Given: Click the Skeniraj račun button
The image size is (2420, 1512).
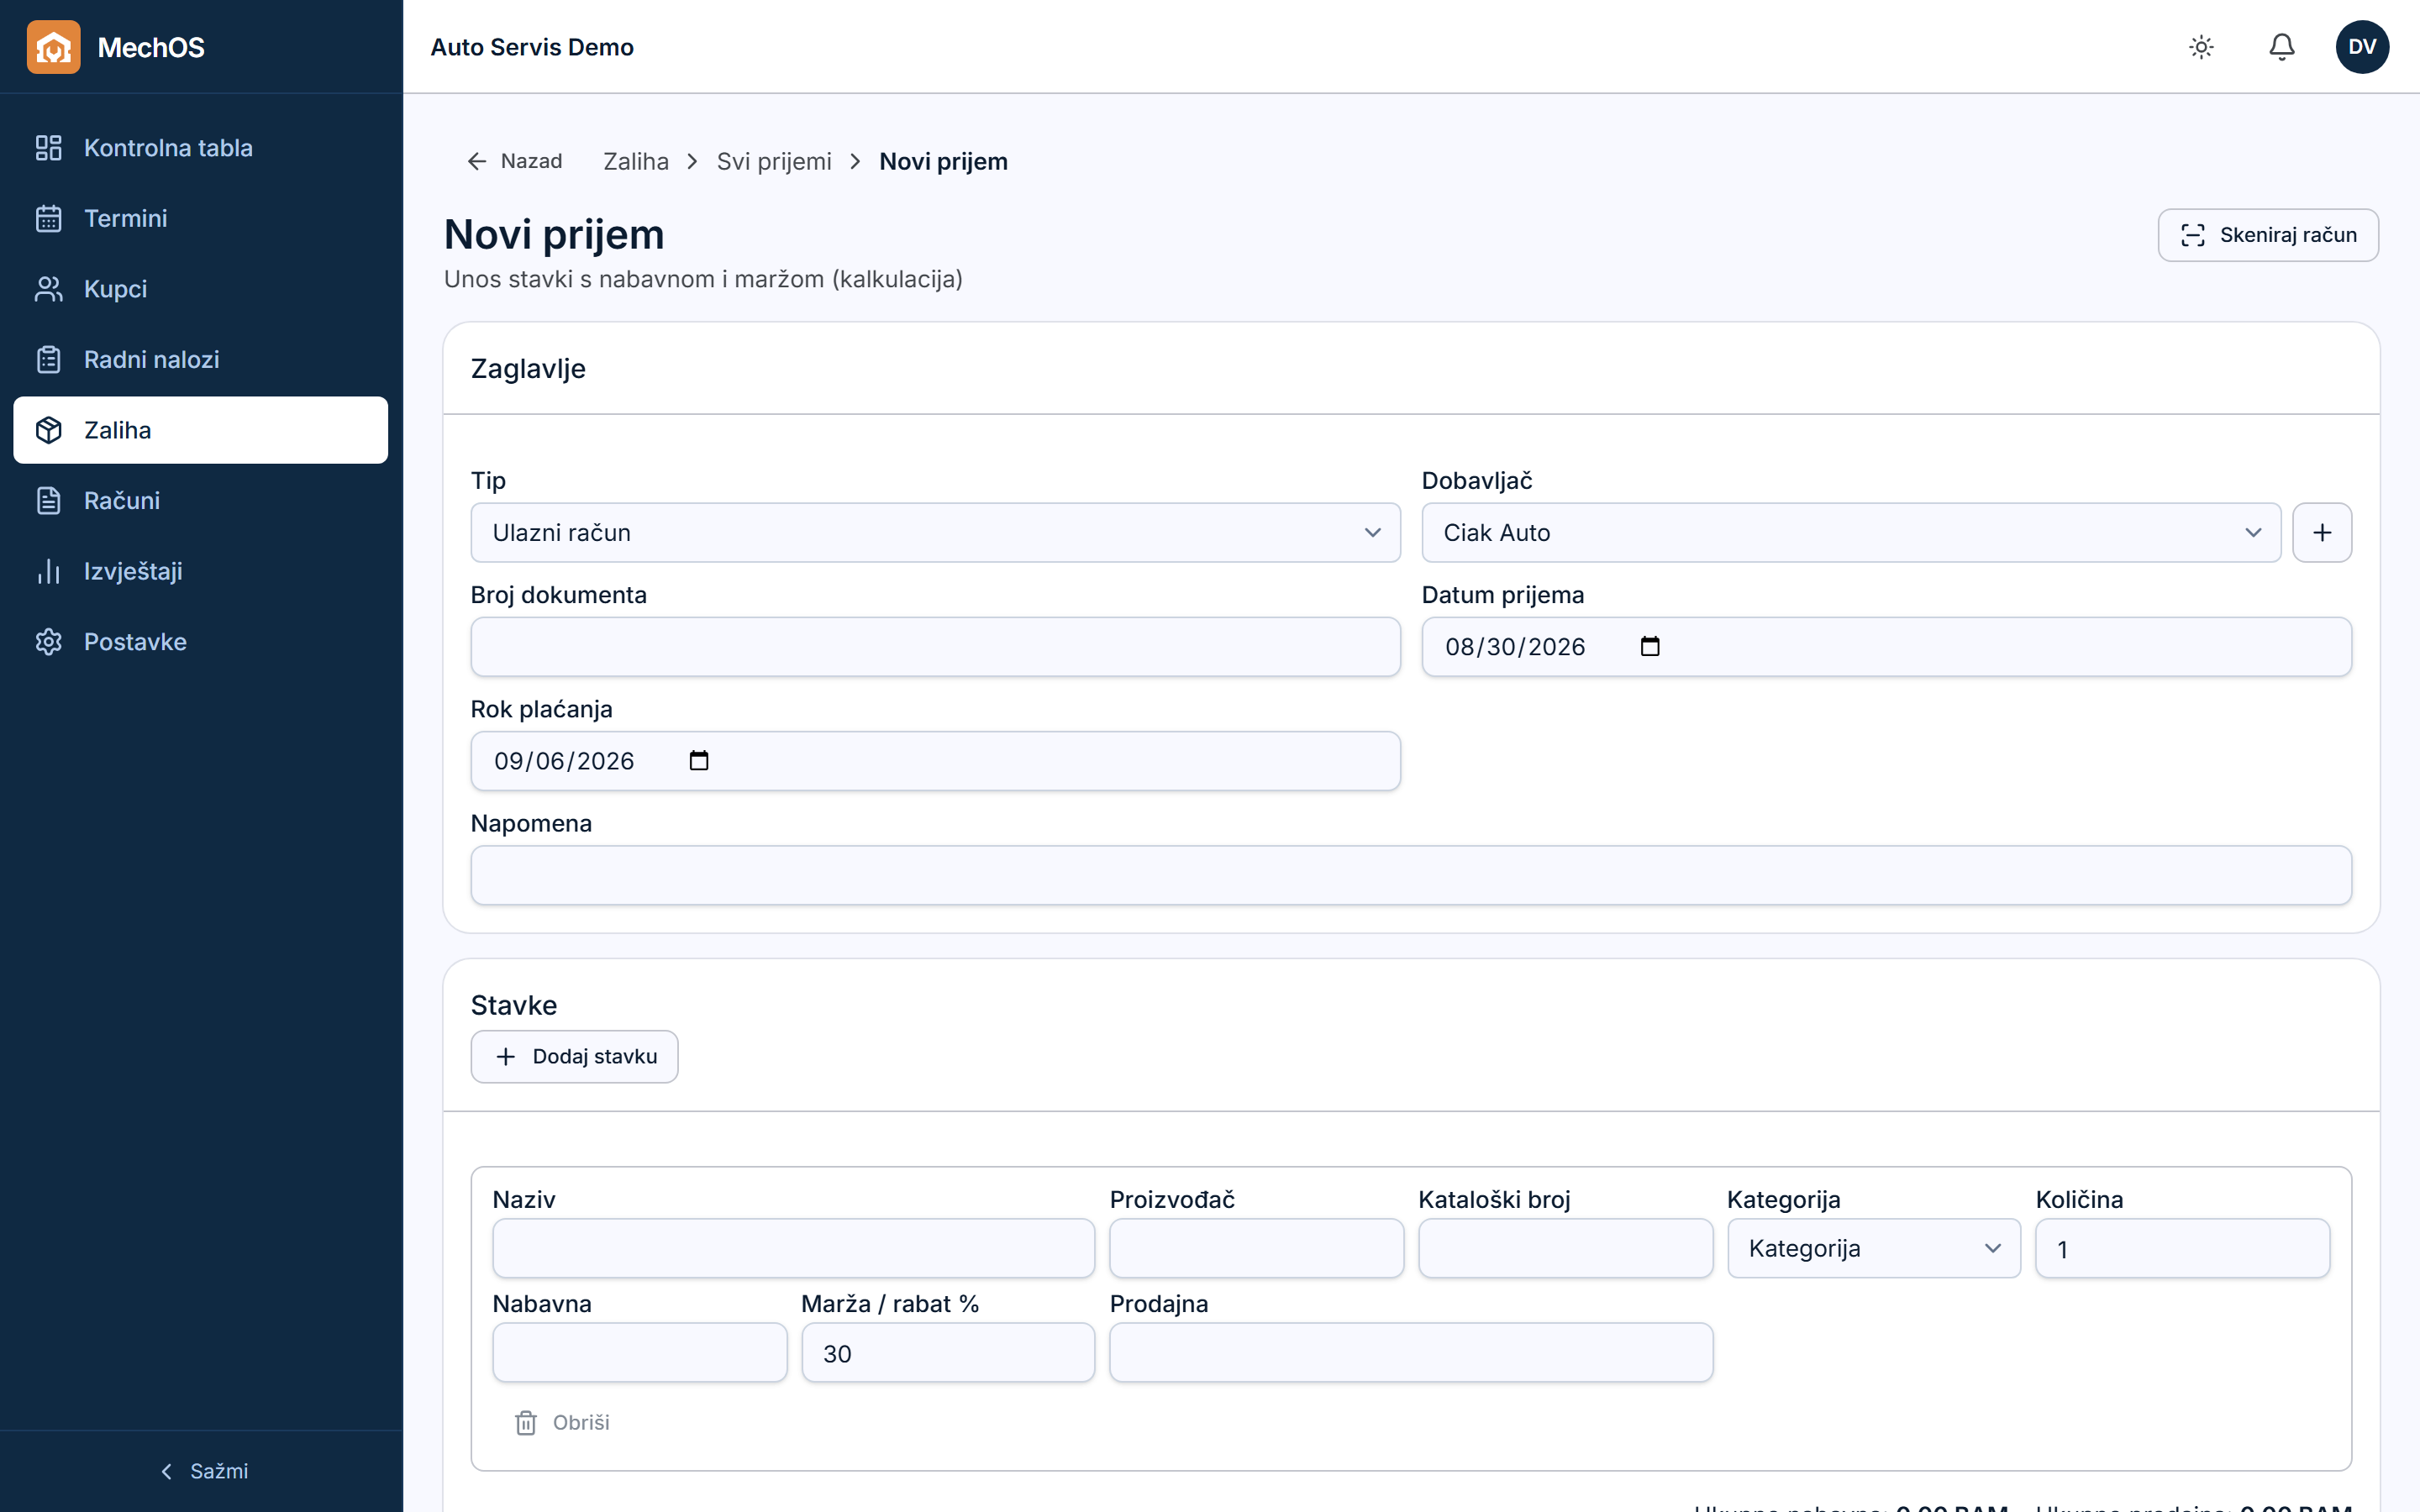Looking at the screenshot, I should click(x=2267, y=235).
